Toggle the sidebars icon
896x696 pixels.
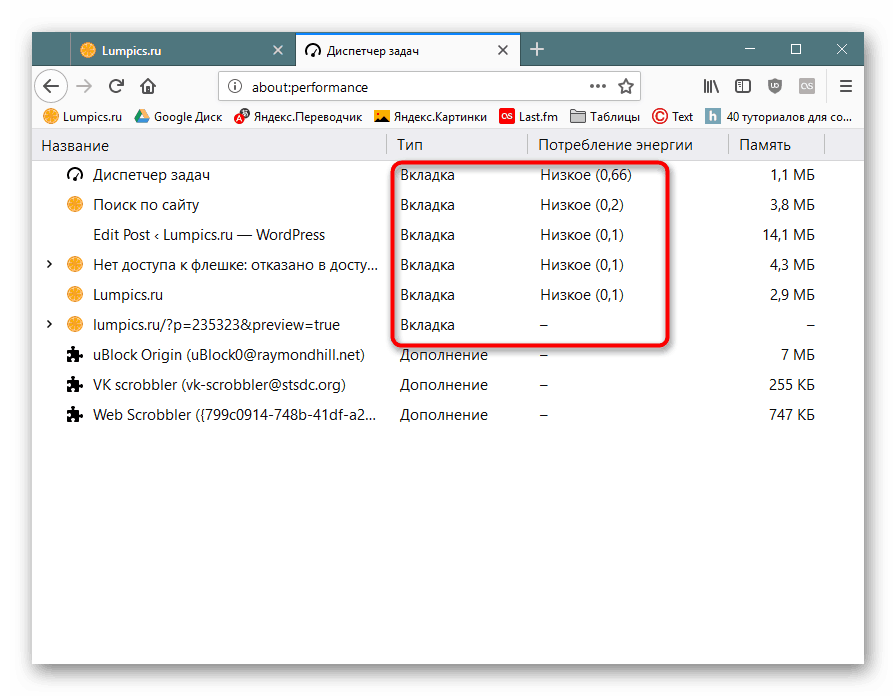(x=743, y=86)
